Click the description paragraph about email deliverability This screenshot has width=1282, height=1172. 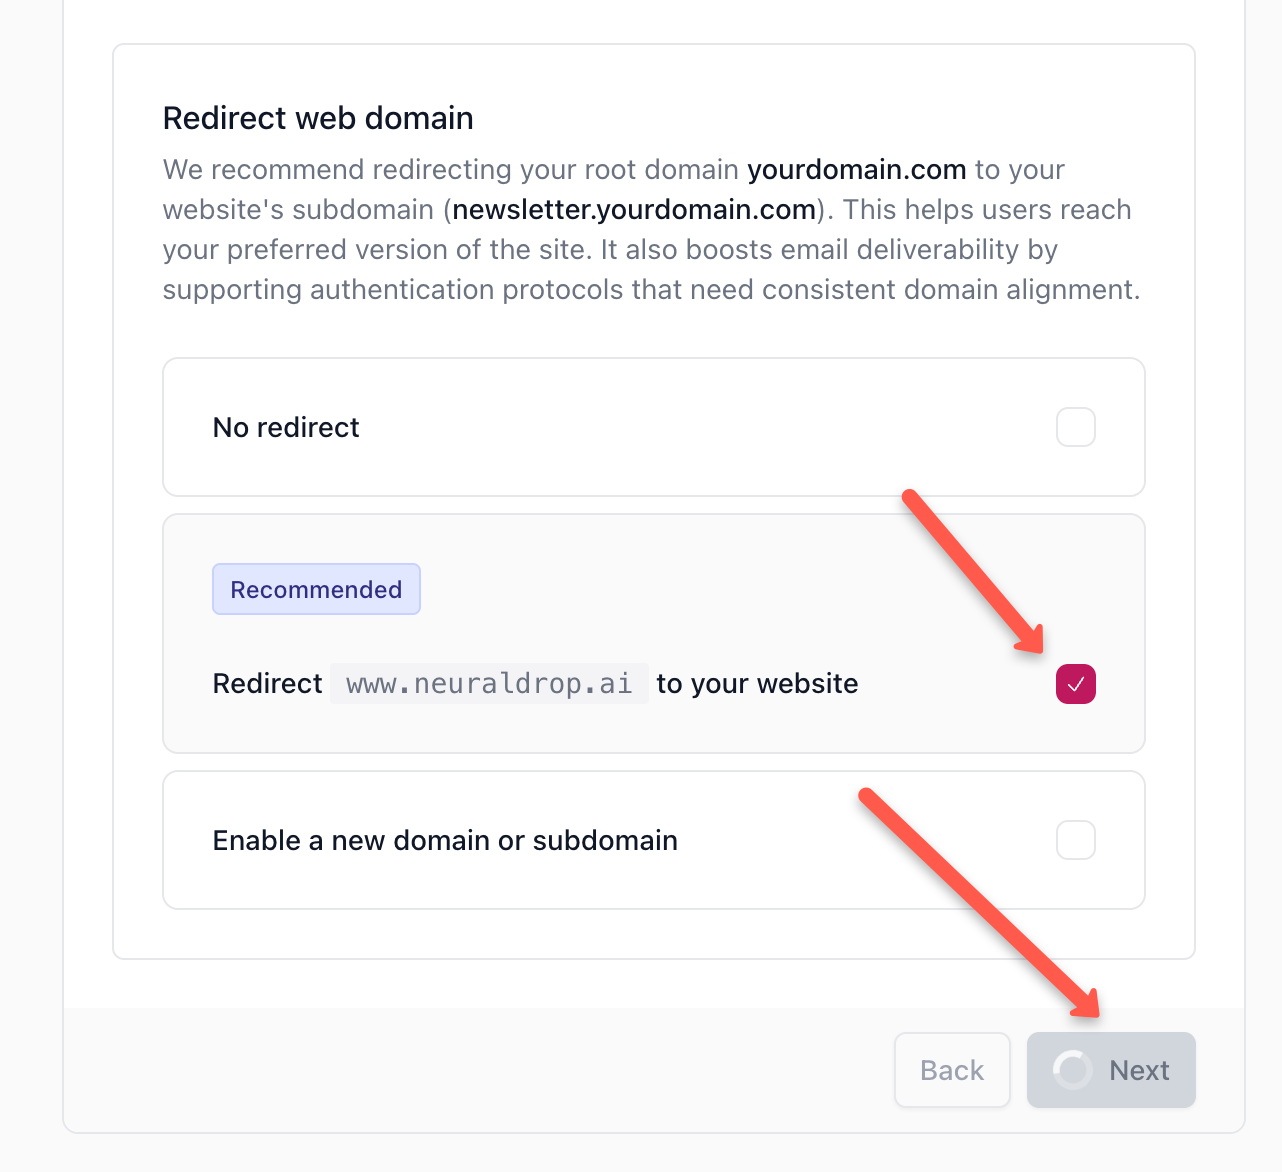650,249
